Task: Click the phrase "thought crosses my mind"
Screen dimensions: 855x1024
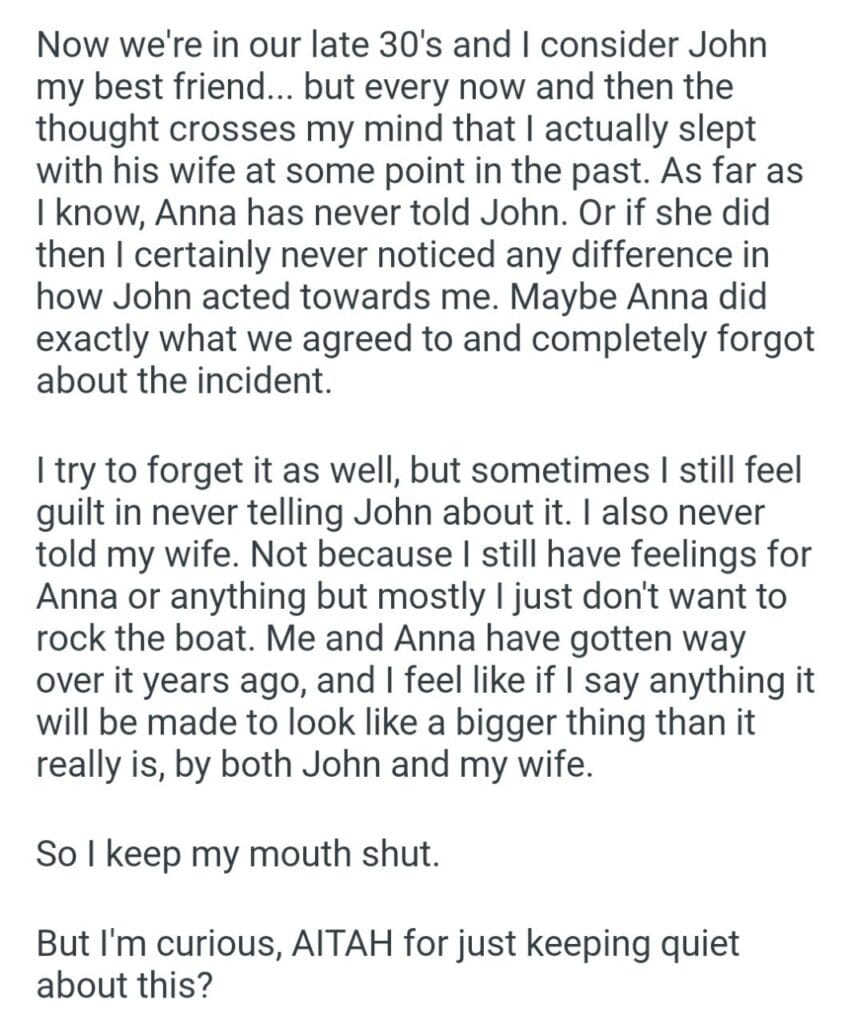Action: [246, 129]
